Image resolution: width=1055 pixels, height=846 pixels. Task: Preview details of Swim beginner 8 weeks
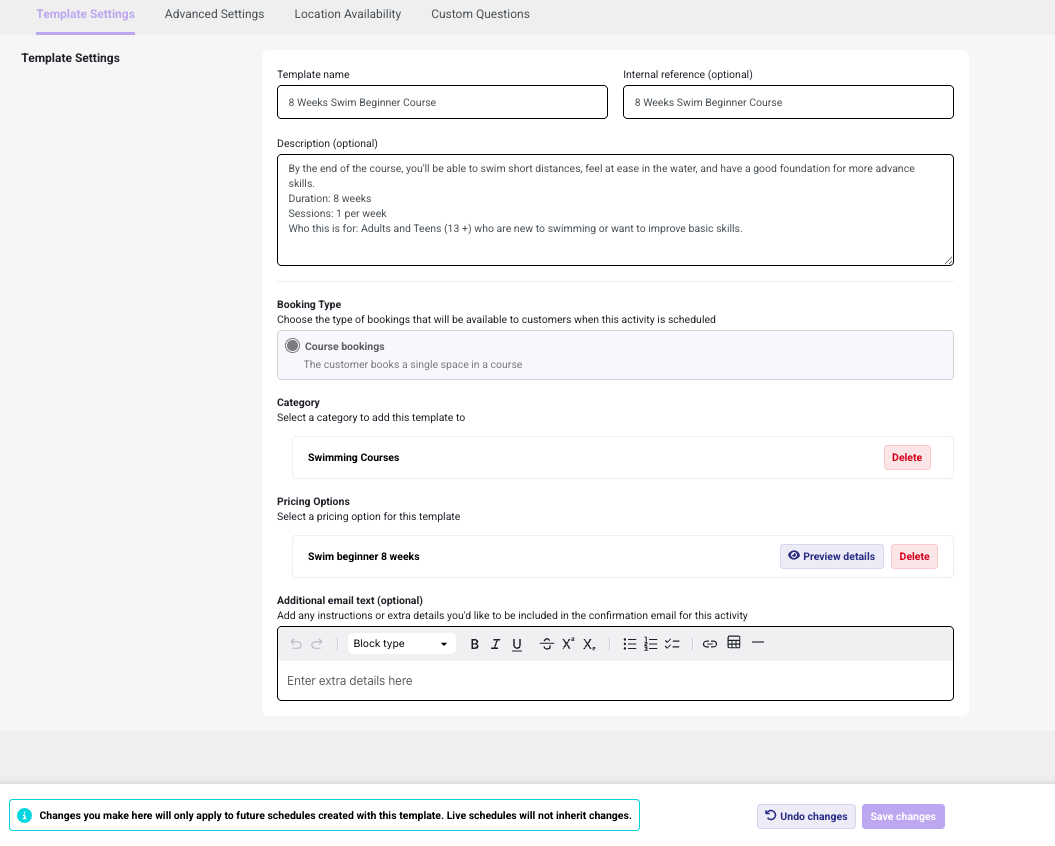point(832,557)
